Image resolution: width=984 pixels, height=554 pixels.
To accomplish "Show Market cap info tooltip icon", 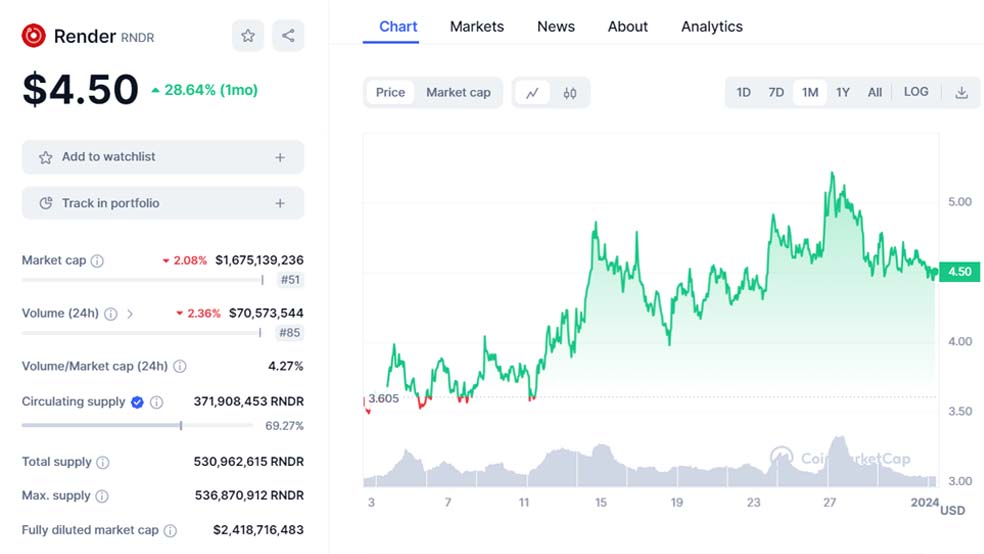I will (x=97, y=261).
